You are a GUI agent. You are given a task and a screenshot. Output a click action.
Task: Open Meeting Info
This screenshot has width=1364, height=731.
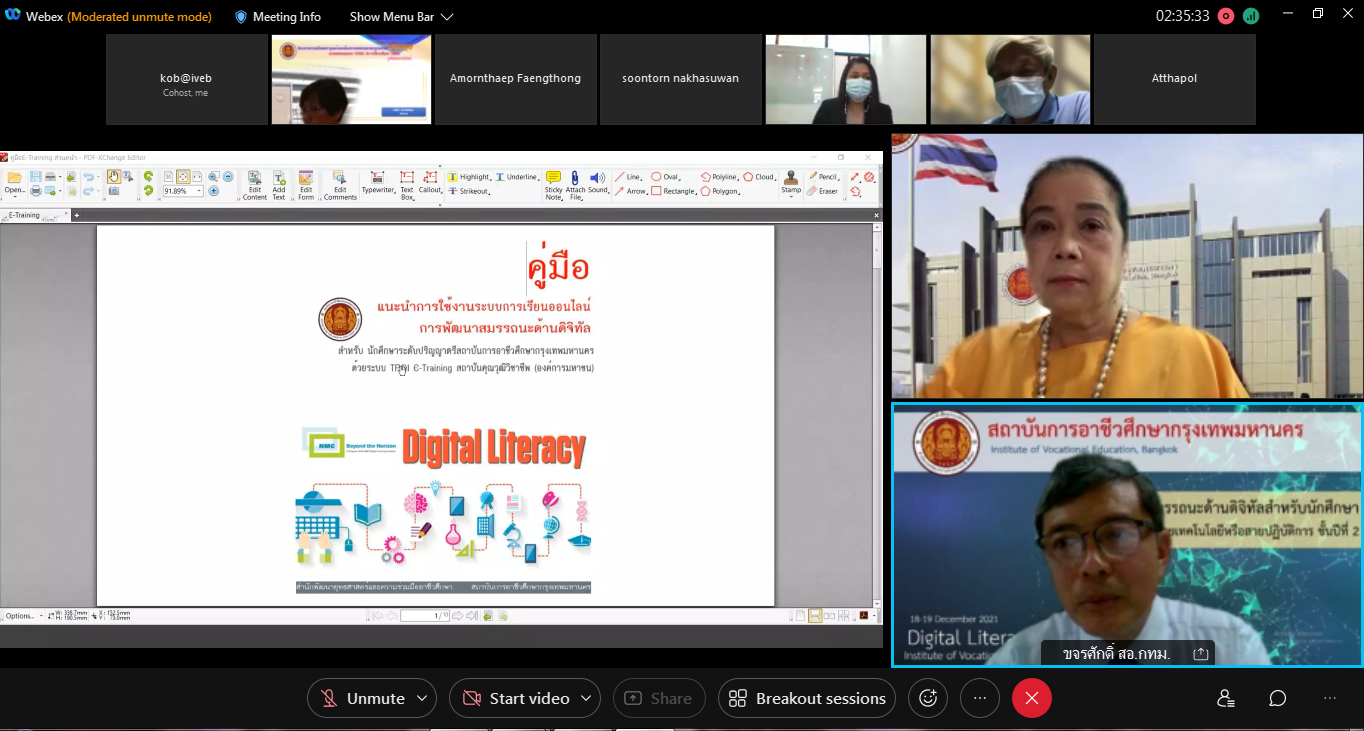[277, 17]
